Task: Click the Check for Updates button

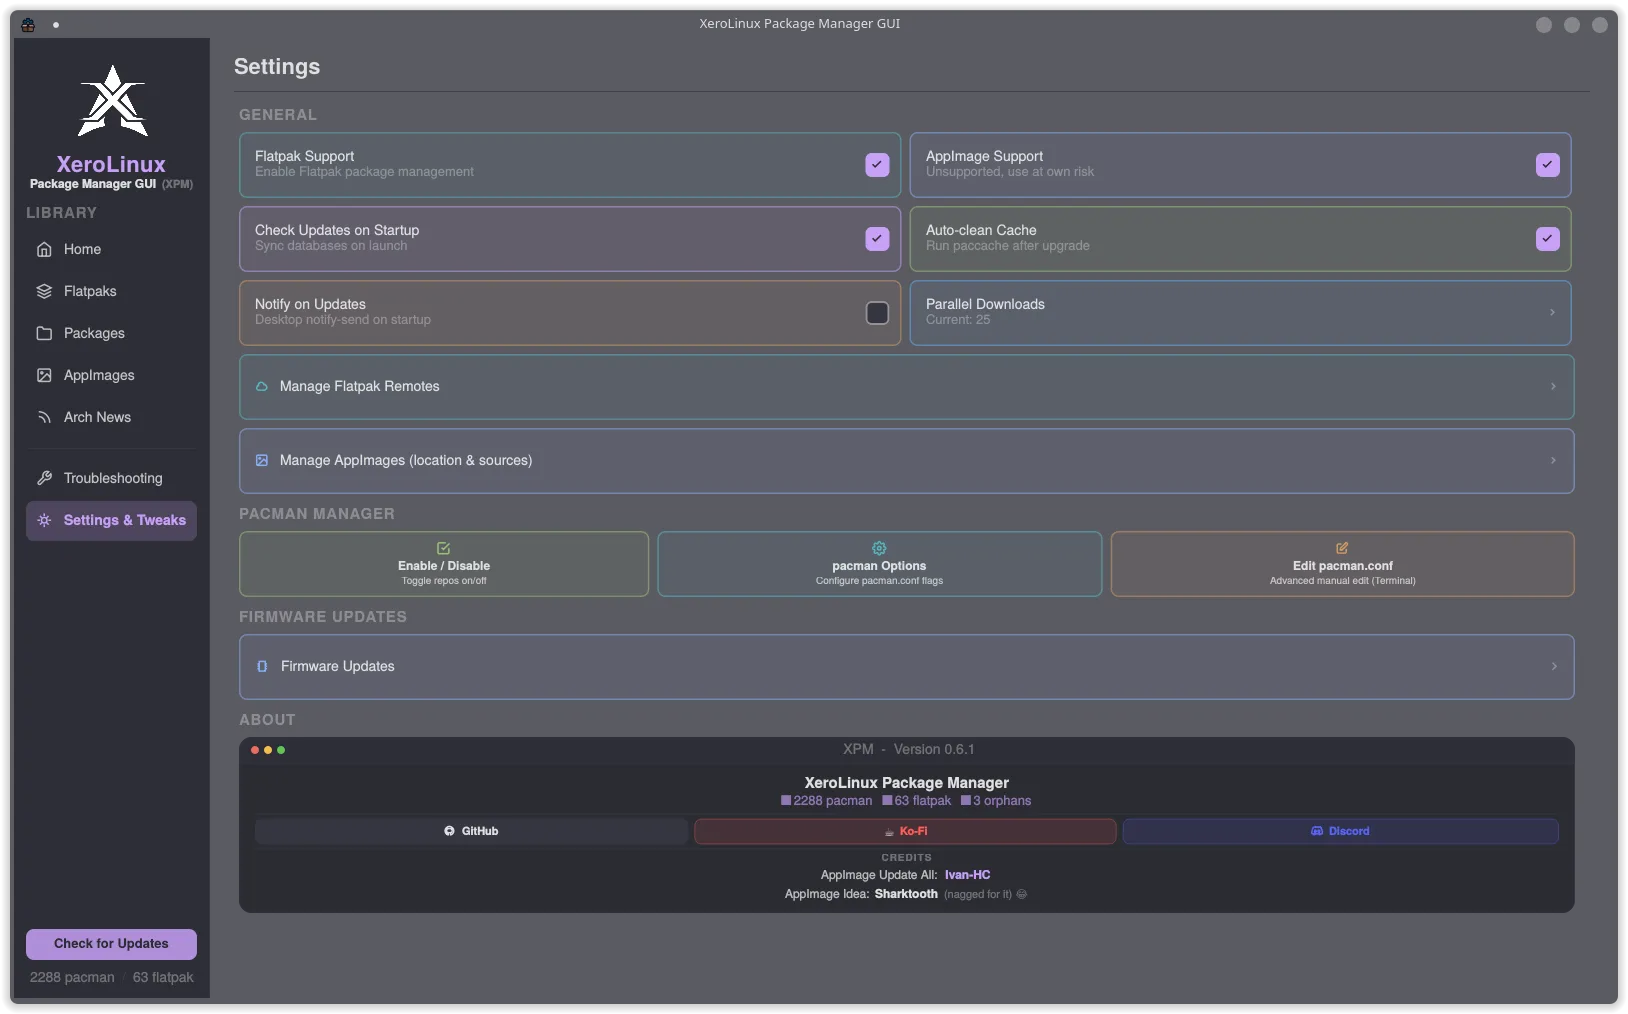Action: (x=111, y=944)
